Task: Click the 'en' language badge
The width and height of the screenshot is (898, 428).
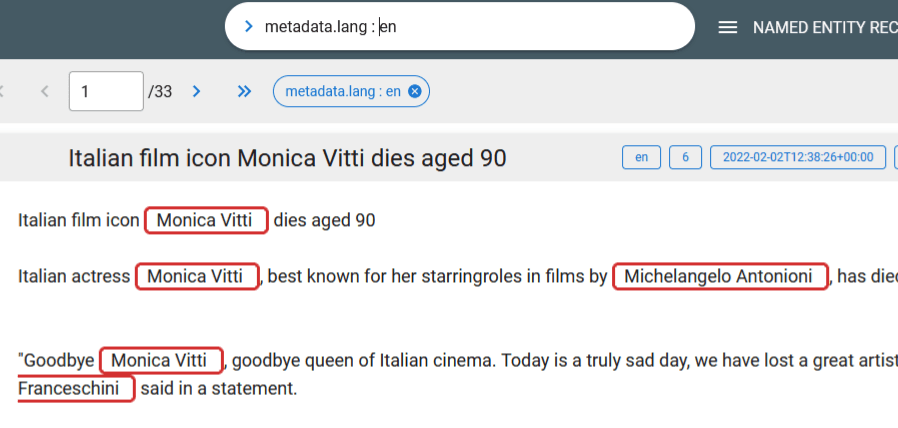Action: pyautogui.click(x=641, y=157)
